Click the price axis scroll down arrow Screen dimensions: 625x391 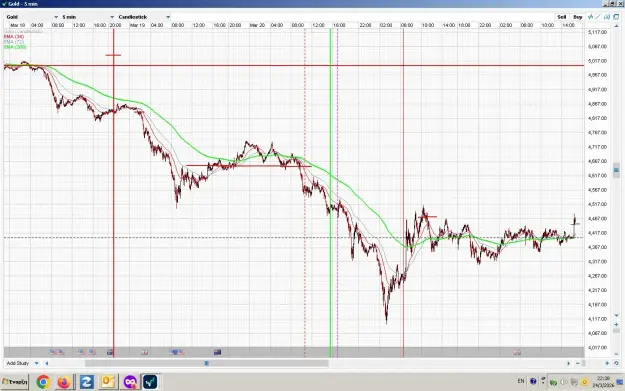(x=616, y=315)
